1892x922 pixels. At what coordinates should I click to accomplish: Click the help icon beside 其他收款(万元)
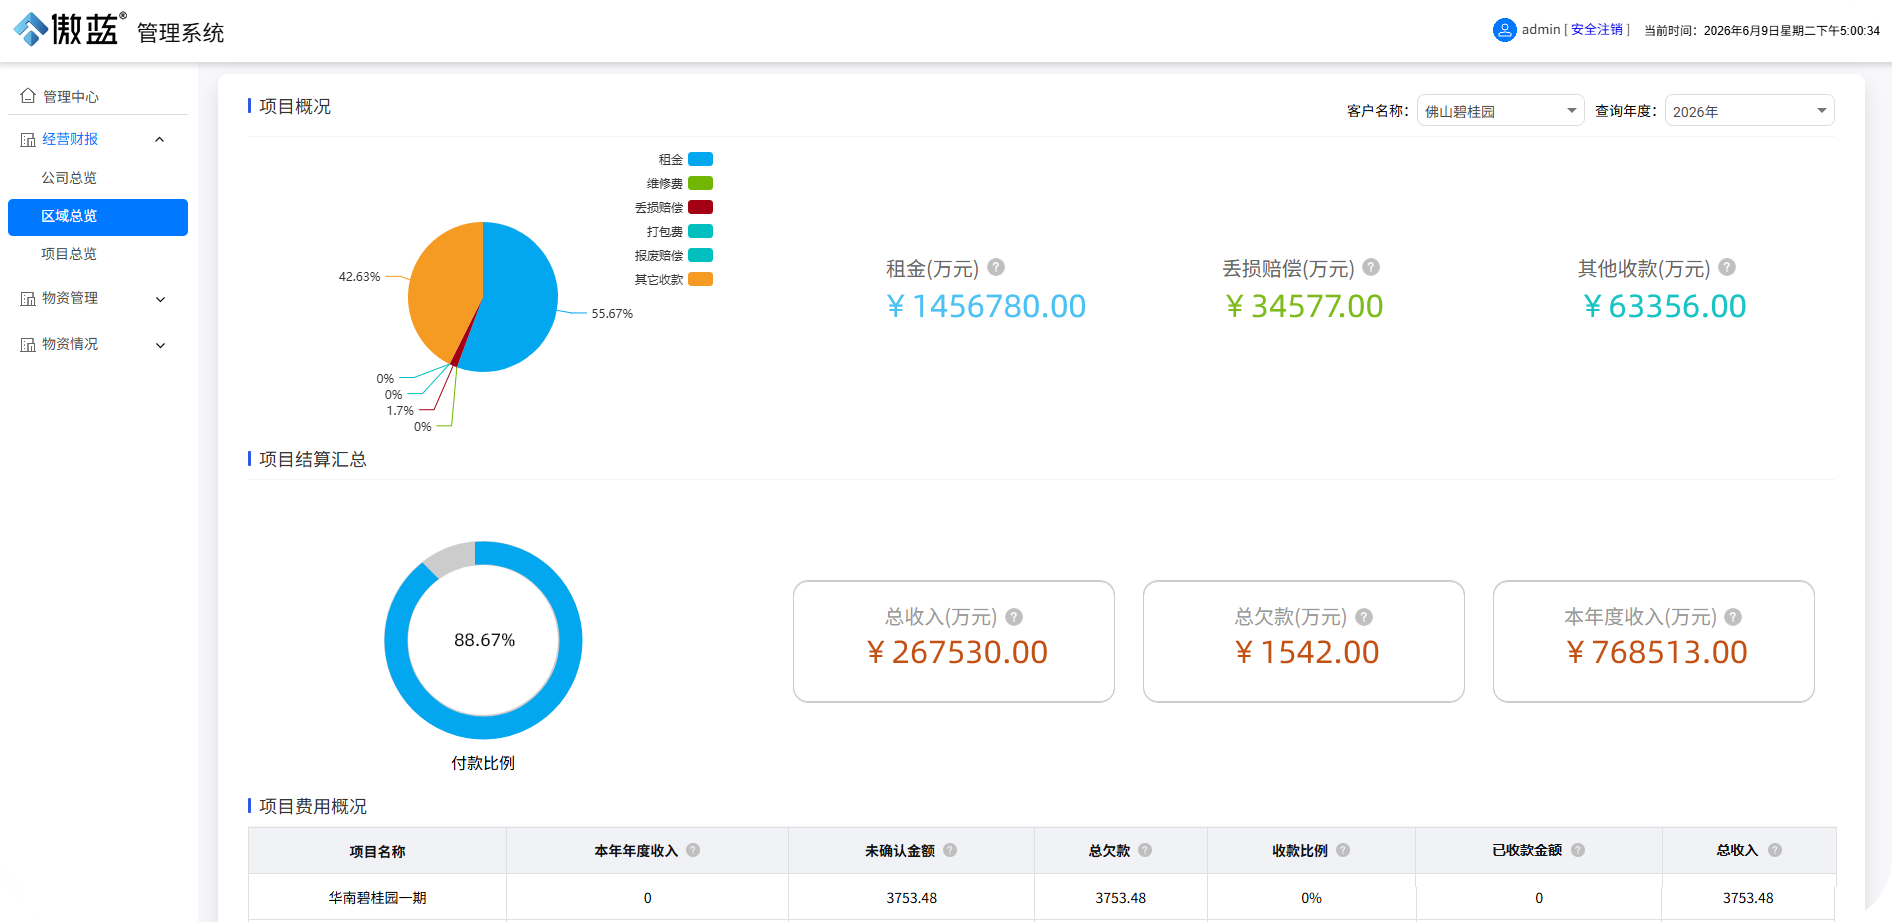1727,267
